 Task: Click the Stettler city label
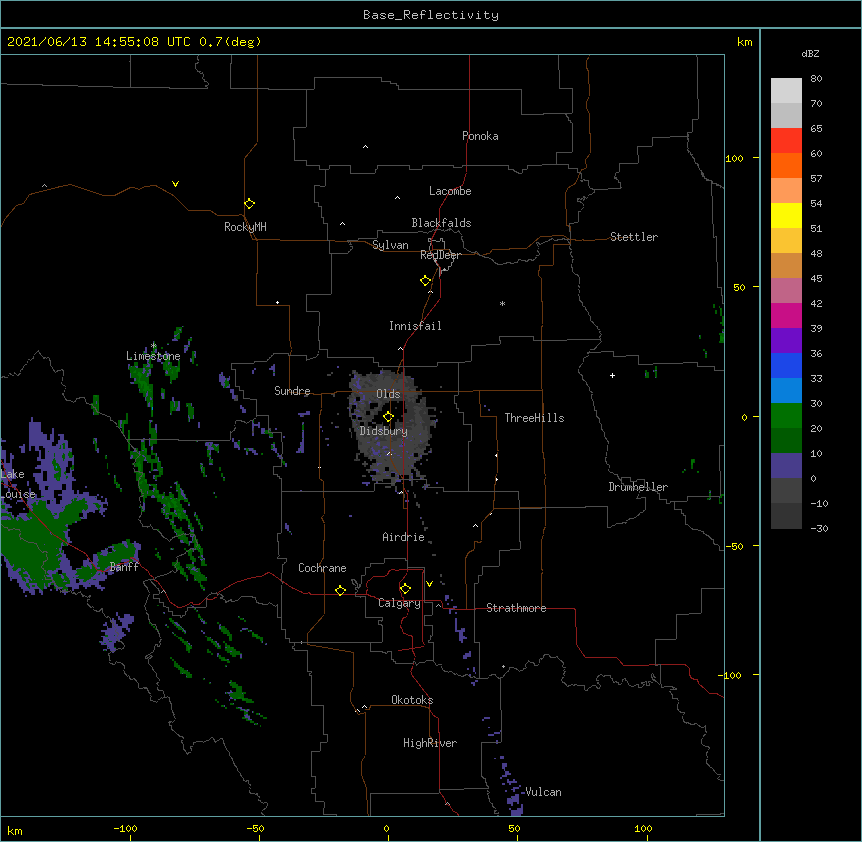(x=634, y=237)
